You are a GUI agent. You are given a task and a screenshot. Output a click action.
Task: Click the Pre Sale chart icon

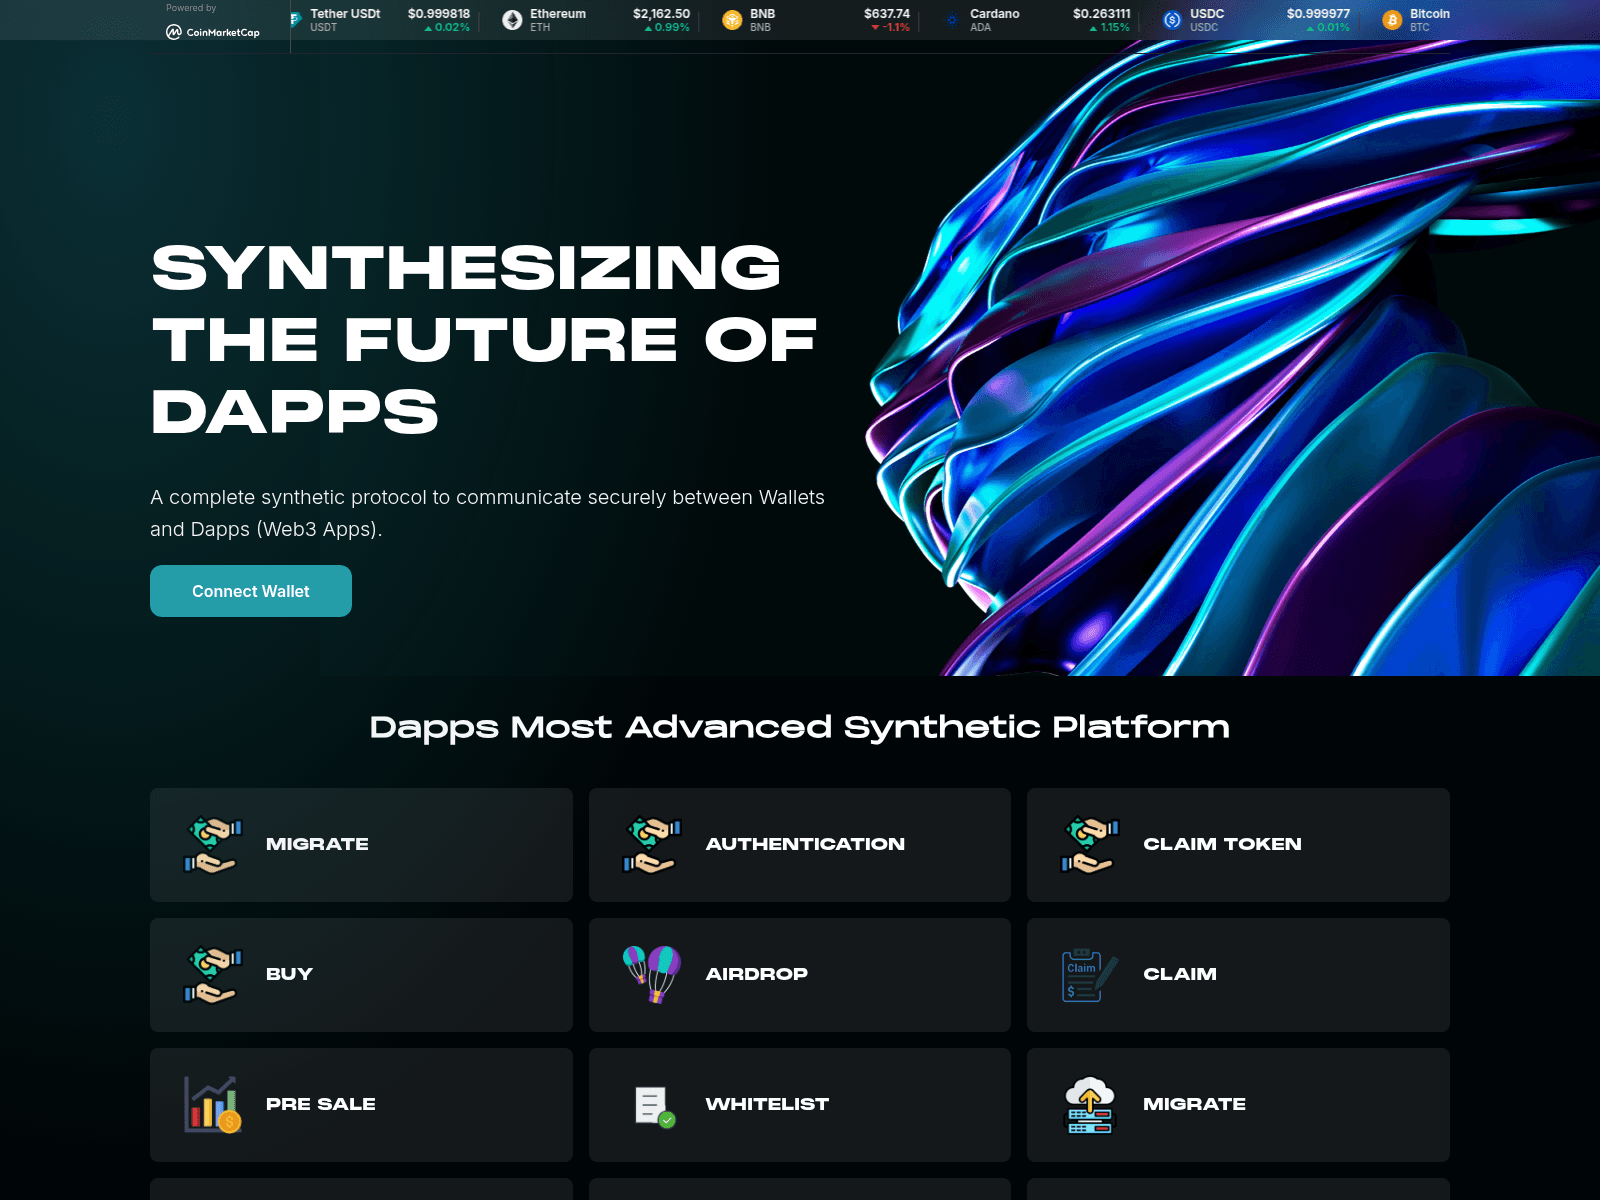point(212,1104)
